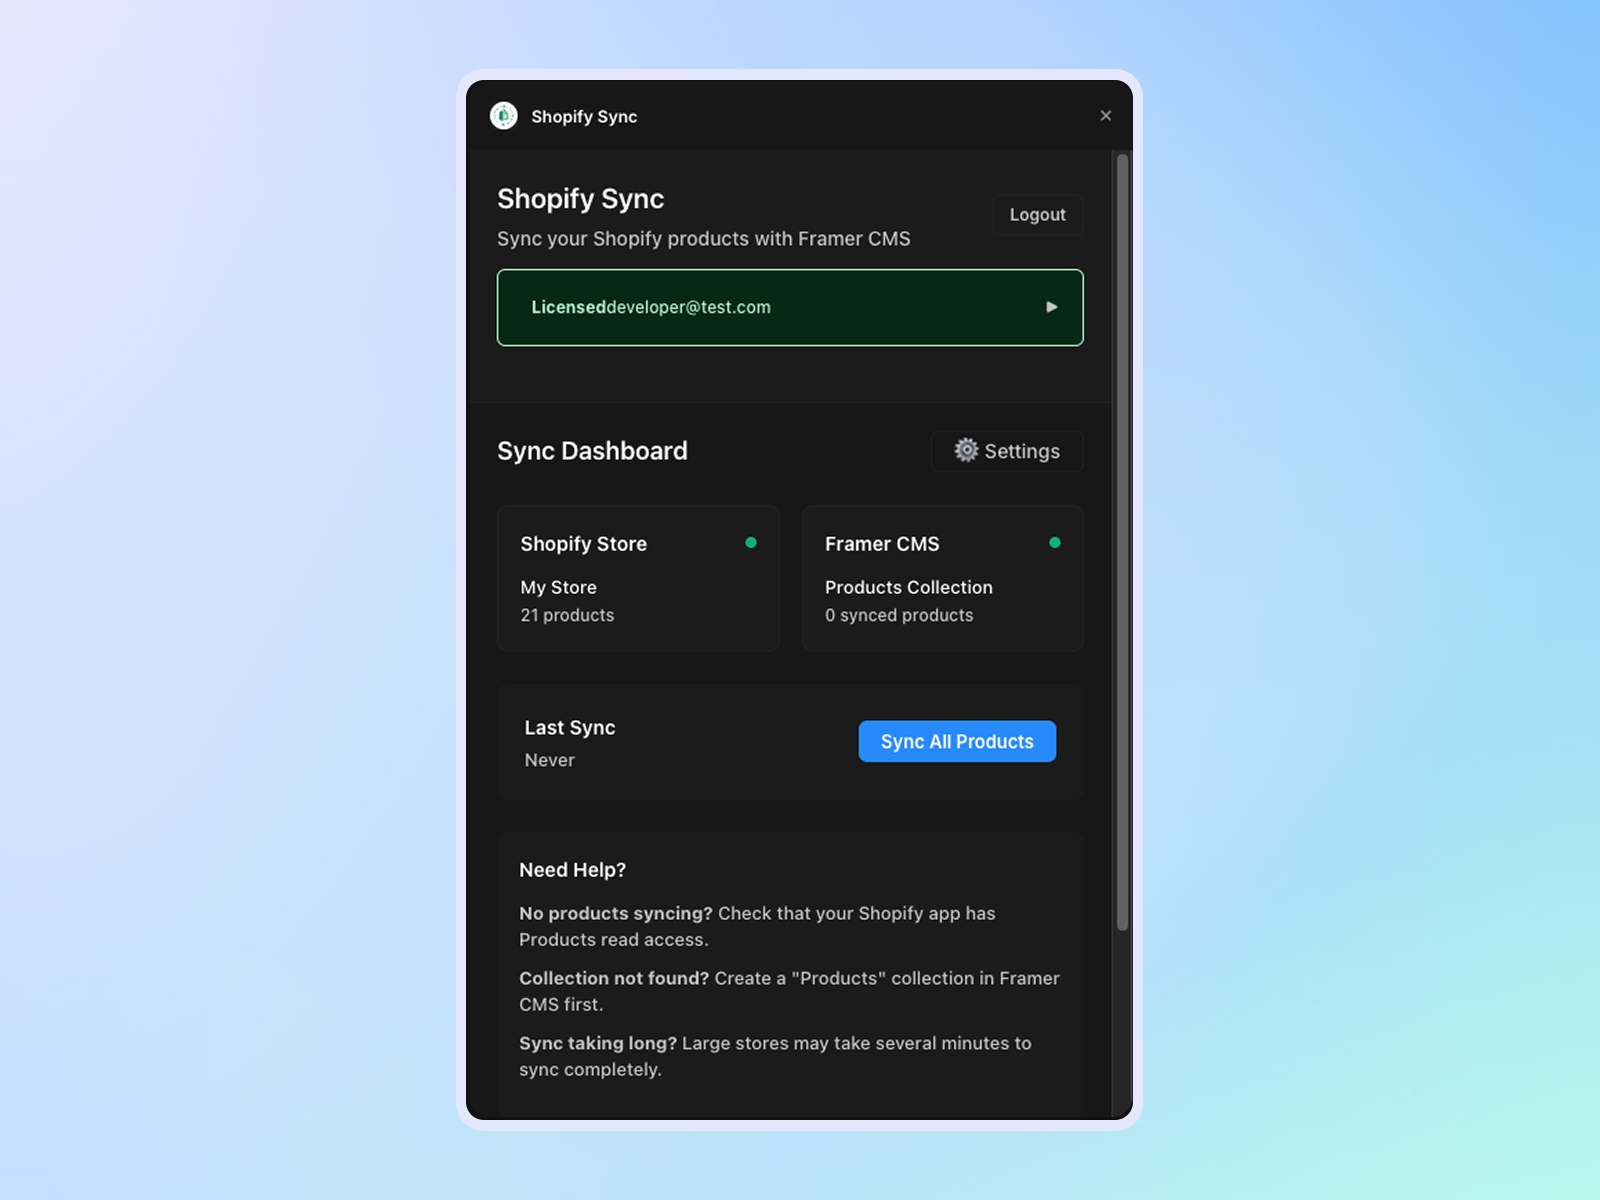Close the Shopify Sync plugin panel
Image resolution: width=1600 pixels, height=1200 pixels.
point(1105,115)
